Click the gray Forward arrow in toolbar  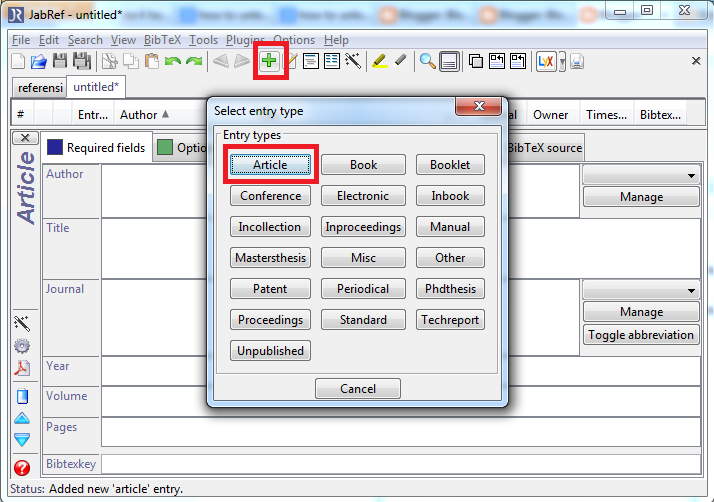click(x=242, y=61)
